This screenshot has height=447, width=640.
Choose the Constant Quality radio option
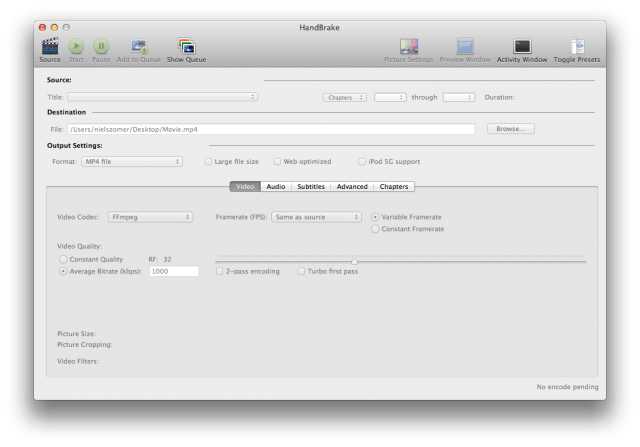pos(63,259)
